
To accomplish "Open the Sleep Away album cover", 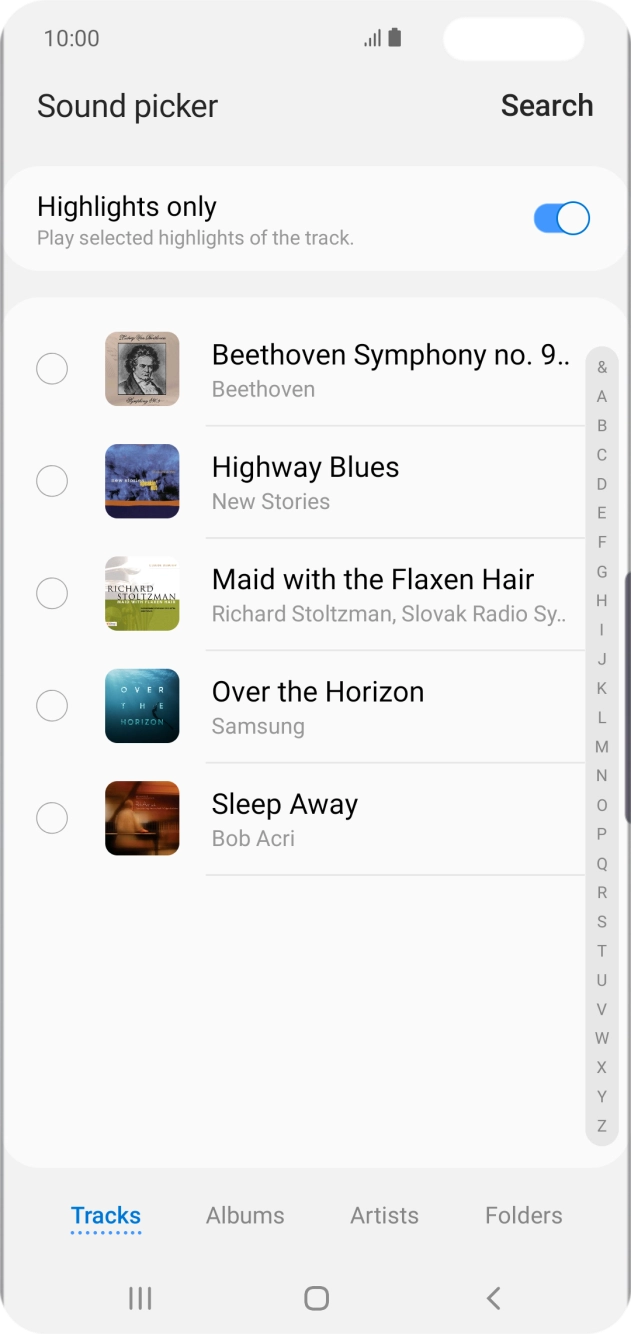I will pos(142,818).
